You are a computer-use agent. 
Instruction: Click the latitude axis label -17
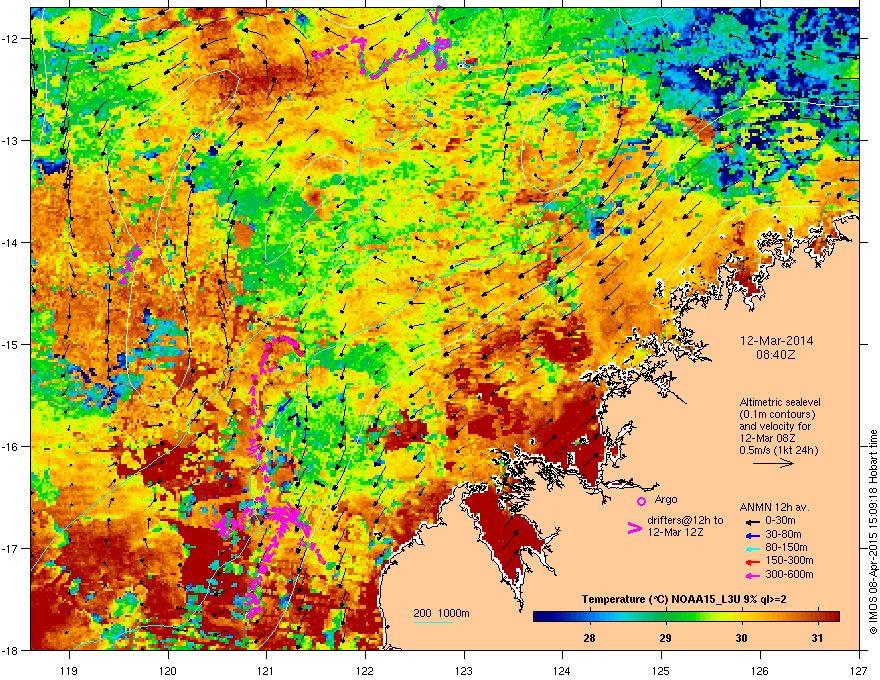pos(10,548)
